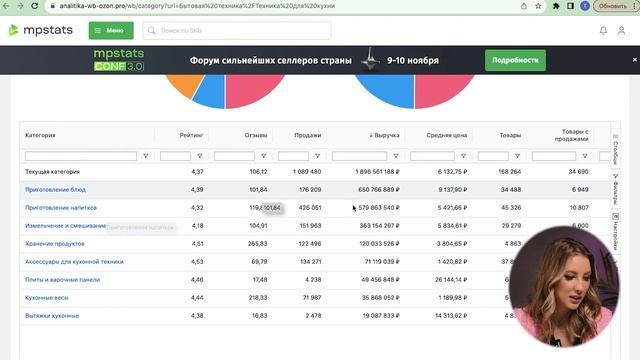Open the Хранение продуктов category link
The image size is (640, 360).
pyautogui.click(x=55, y=244)
